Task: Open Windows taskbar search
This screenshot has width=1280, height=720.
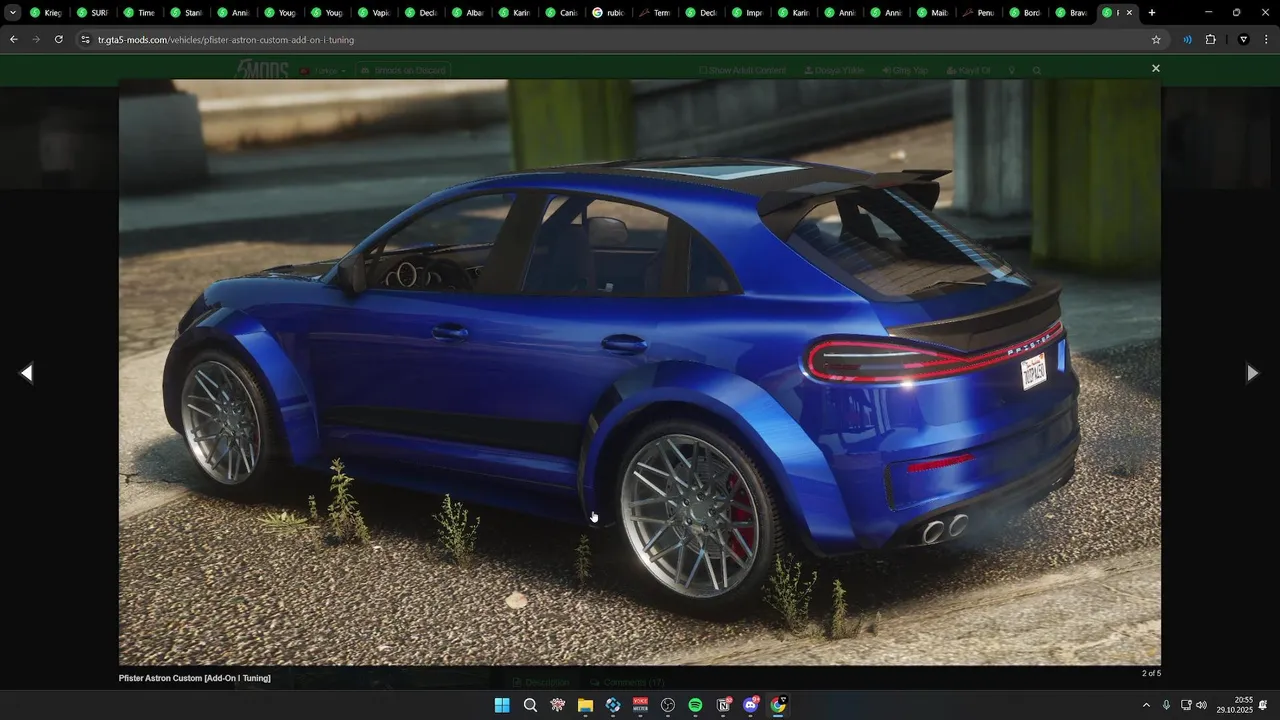Action: click(530, 705)
